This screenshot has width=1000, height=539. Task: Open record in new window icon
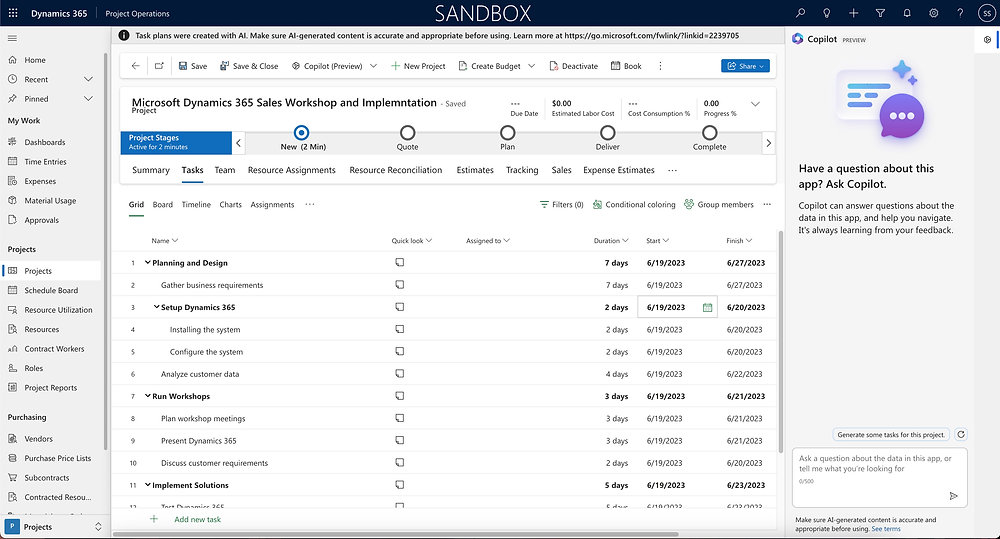[159, 66]
